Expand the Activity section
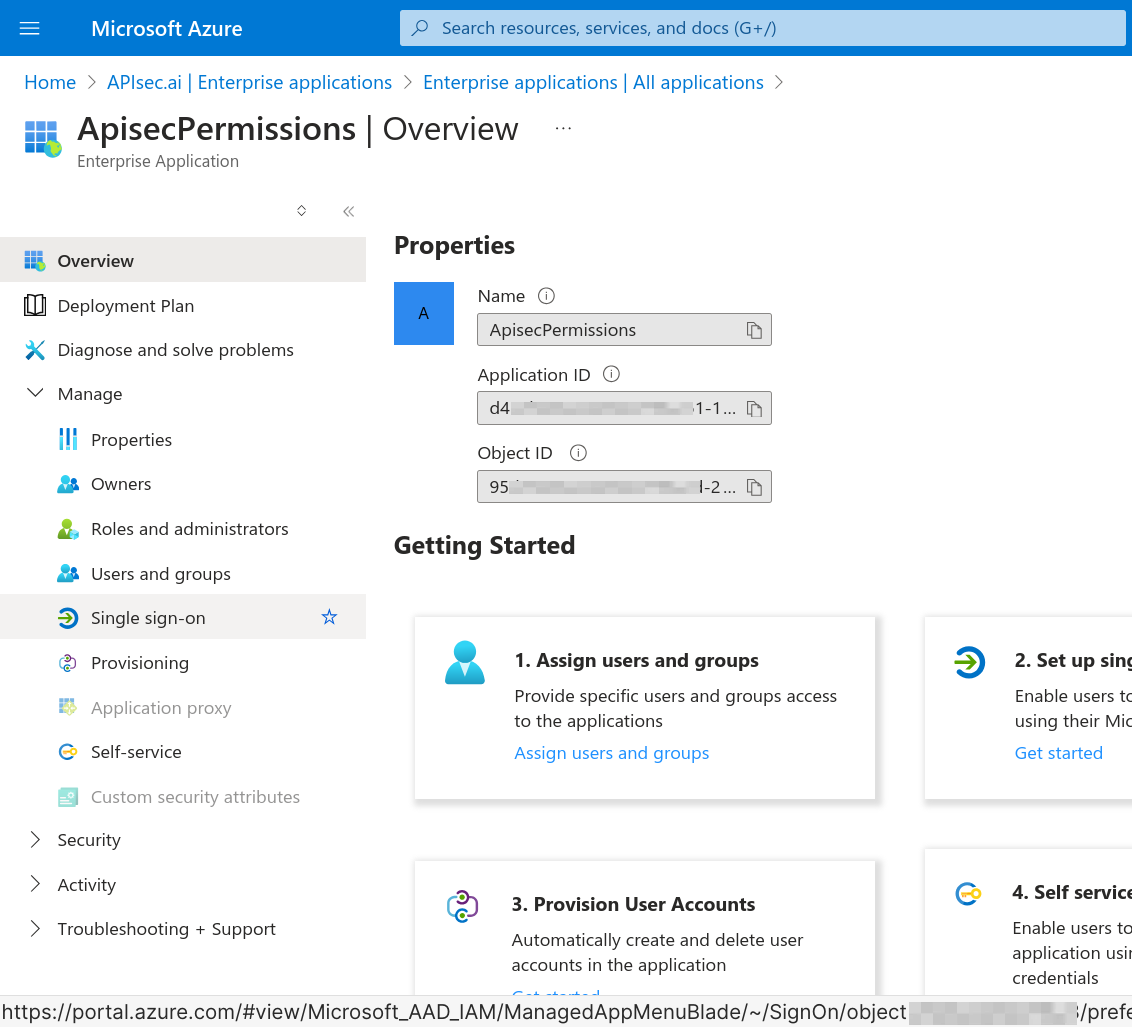Viewport: 1132px width, 1027px height. coord(35,884)
